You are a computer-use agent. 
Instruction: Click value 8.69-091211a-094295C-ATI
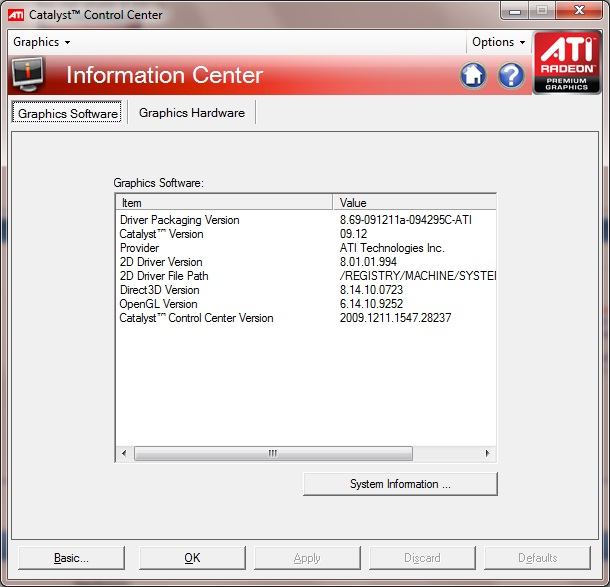click(406, 220)
